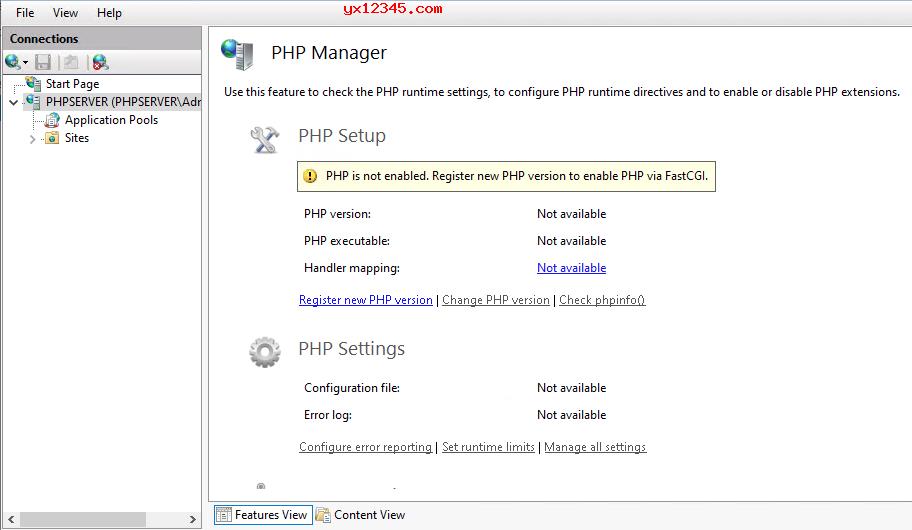Open the View menu
Image resolution: width=912 pixels, height=530 pixels.
pyautogui.click(x=65, y=13)
